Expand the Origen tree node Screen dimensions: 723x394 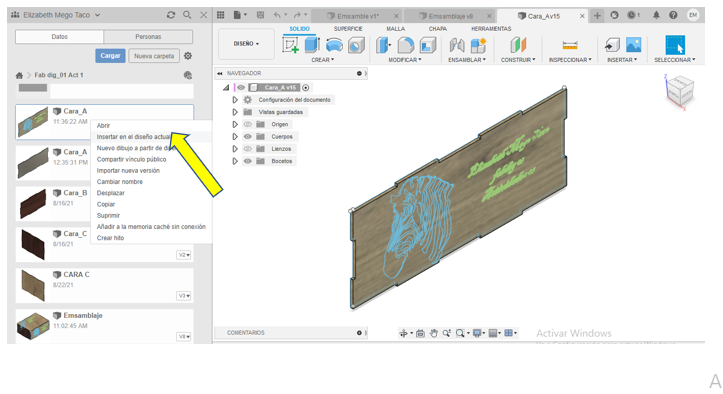tap(235, 124)
